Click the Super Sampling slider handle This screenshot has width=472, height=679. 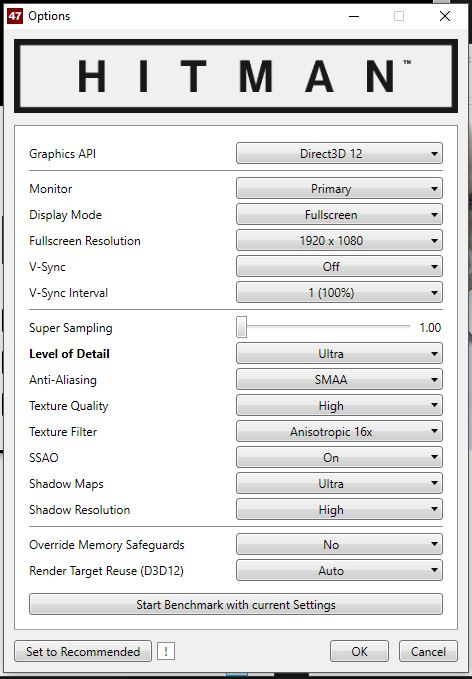pyautogui.click(x=242, y=327)
